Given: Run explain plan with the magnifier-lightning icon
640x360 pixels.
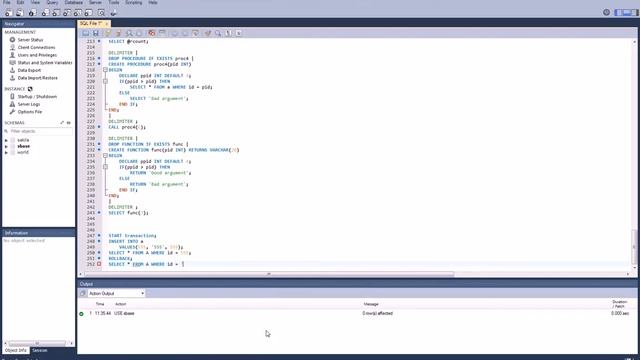Looking at the screenshot, I should coord(129,33).
